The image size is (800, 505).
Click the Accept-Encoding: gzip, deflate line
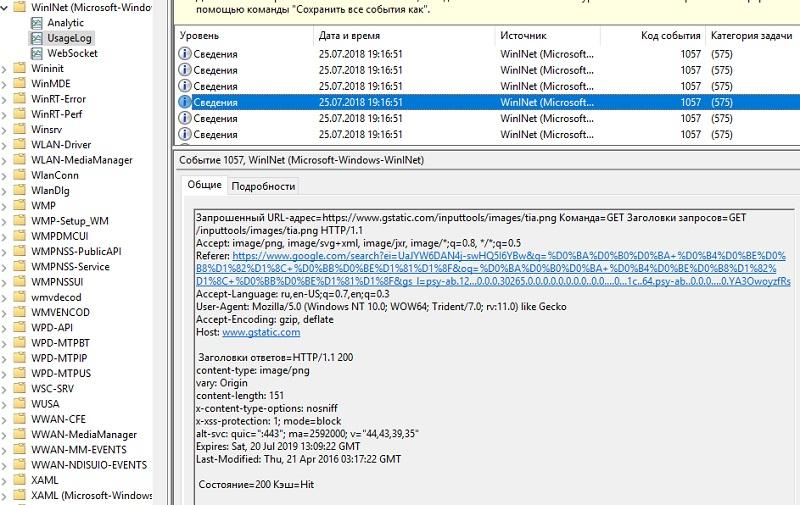[265, 319]
